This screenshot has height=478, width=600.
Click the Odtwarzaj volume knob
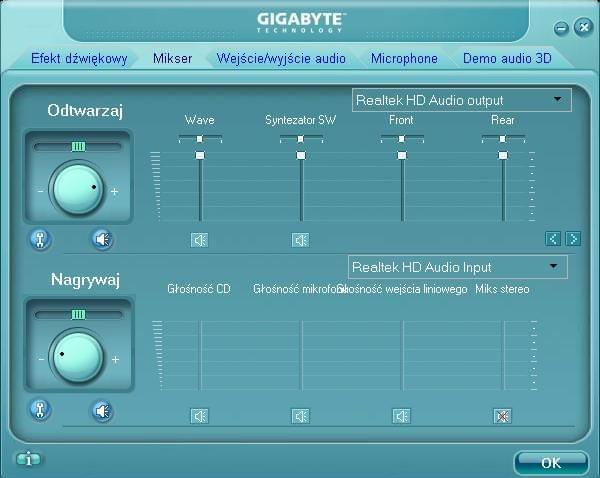pos(78,189)
